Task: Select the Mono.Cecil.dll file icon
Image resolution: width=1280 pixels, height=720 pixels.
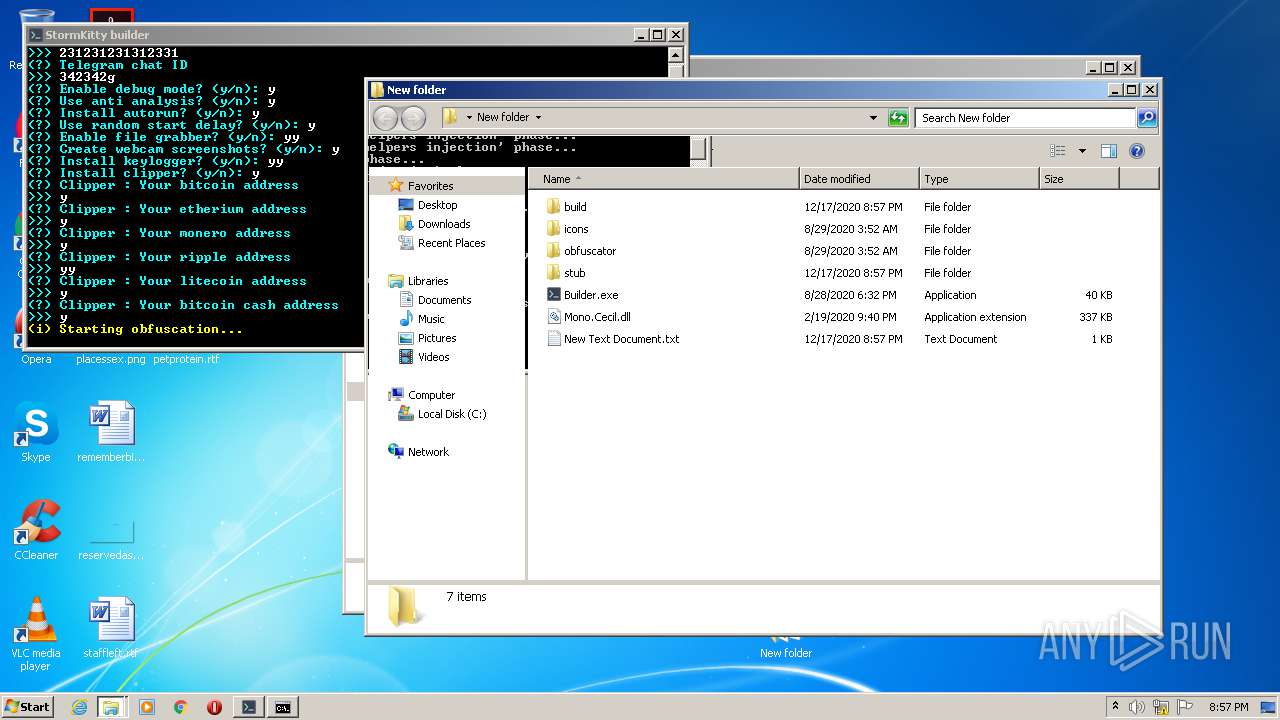Action: (554, 317)
